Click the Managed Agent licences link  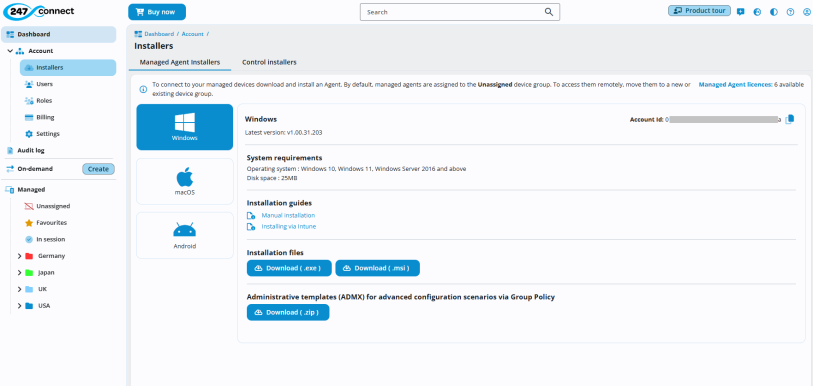tap(736, 85)
